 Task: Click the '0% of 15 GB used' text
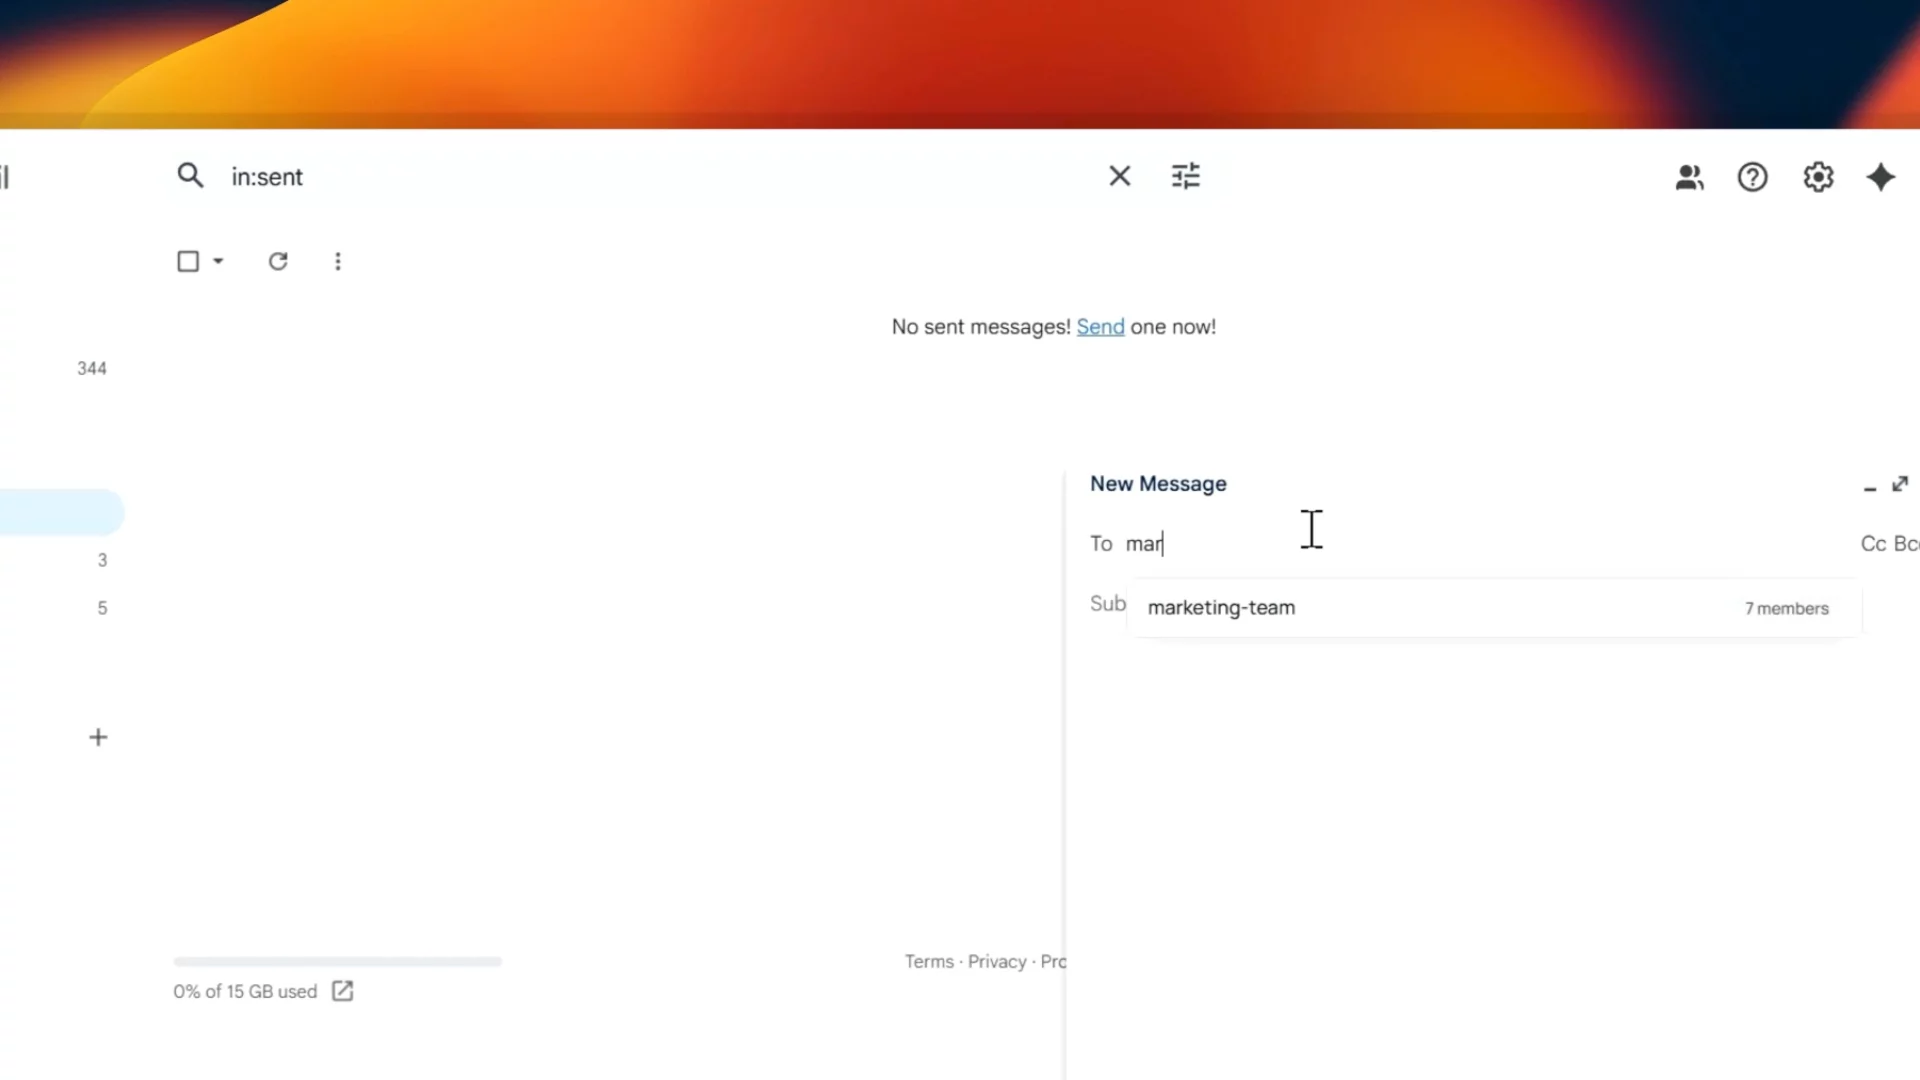[245, 992]
